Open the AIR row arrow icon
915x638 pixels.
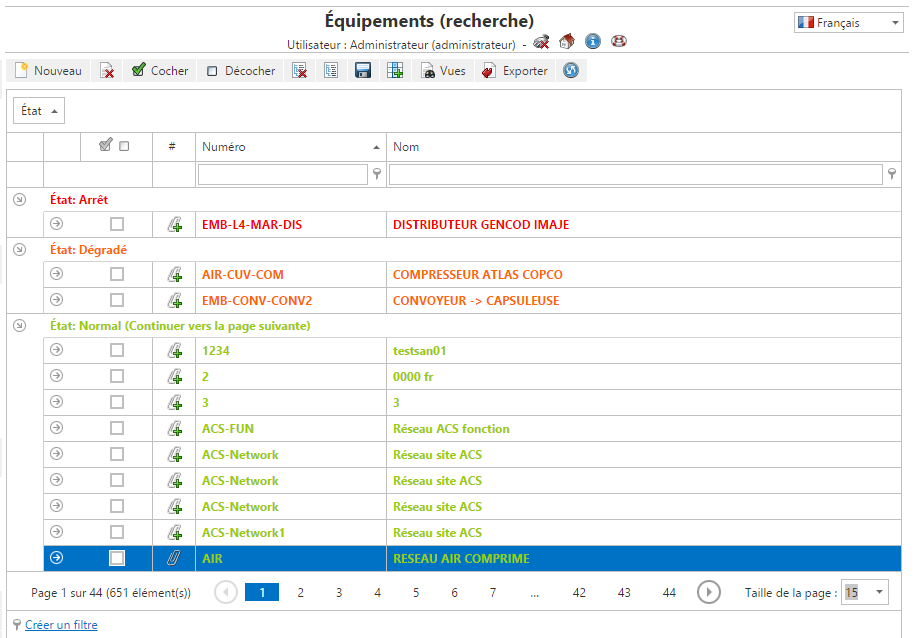[x=57, y=557]
